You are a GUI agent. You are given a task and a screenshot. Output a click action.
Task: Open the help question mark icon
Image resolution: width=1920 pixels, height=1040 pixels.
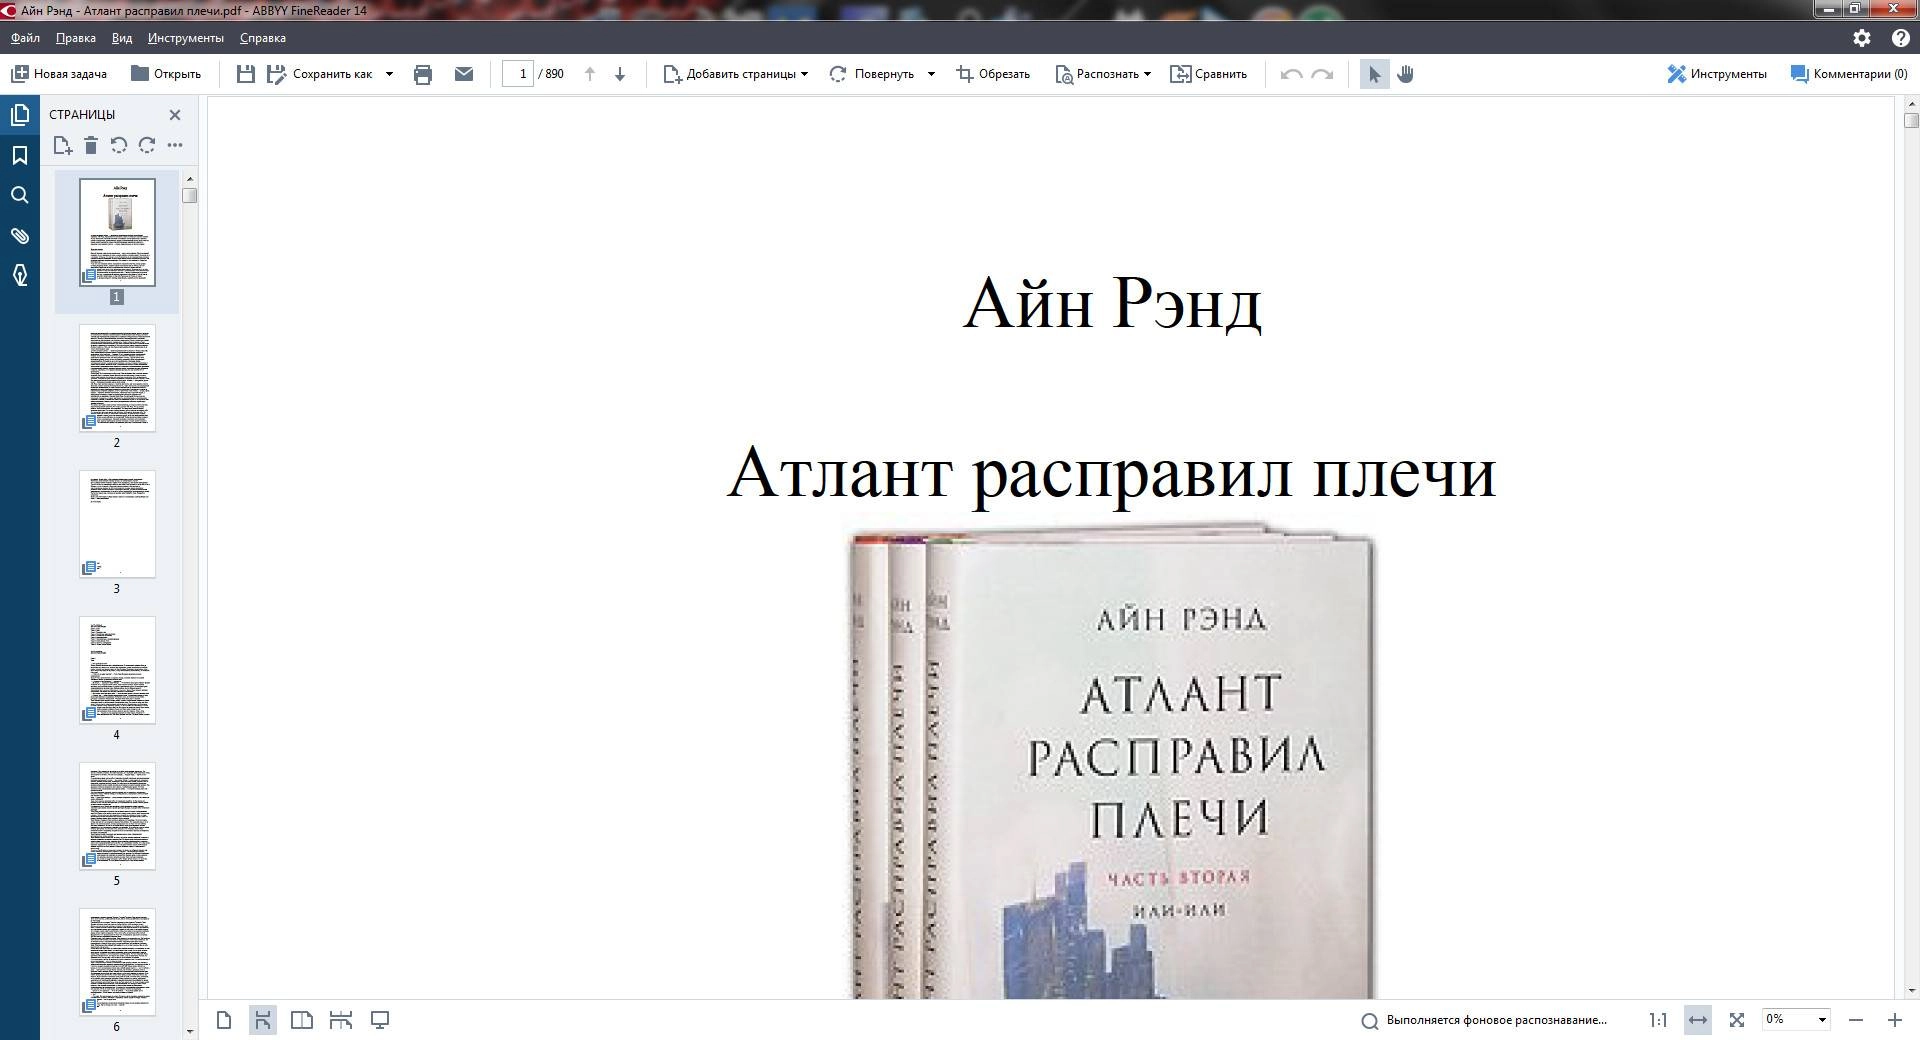pos(1900,38)
